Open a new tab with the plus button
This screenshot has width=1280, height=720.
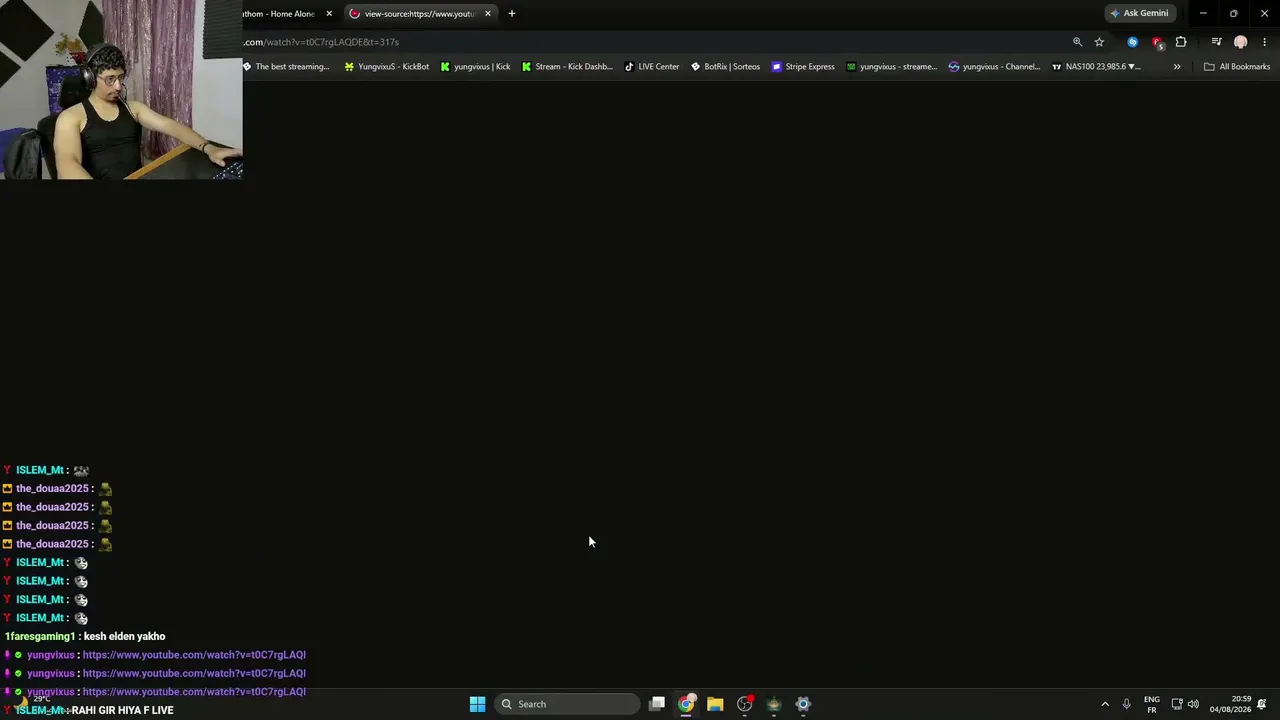pos(511,13)
